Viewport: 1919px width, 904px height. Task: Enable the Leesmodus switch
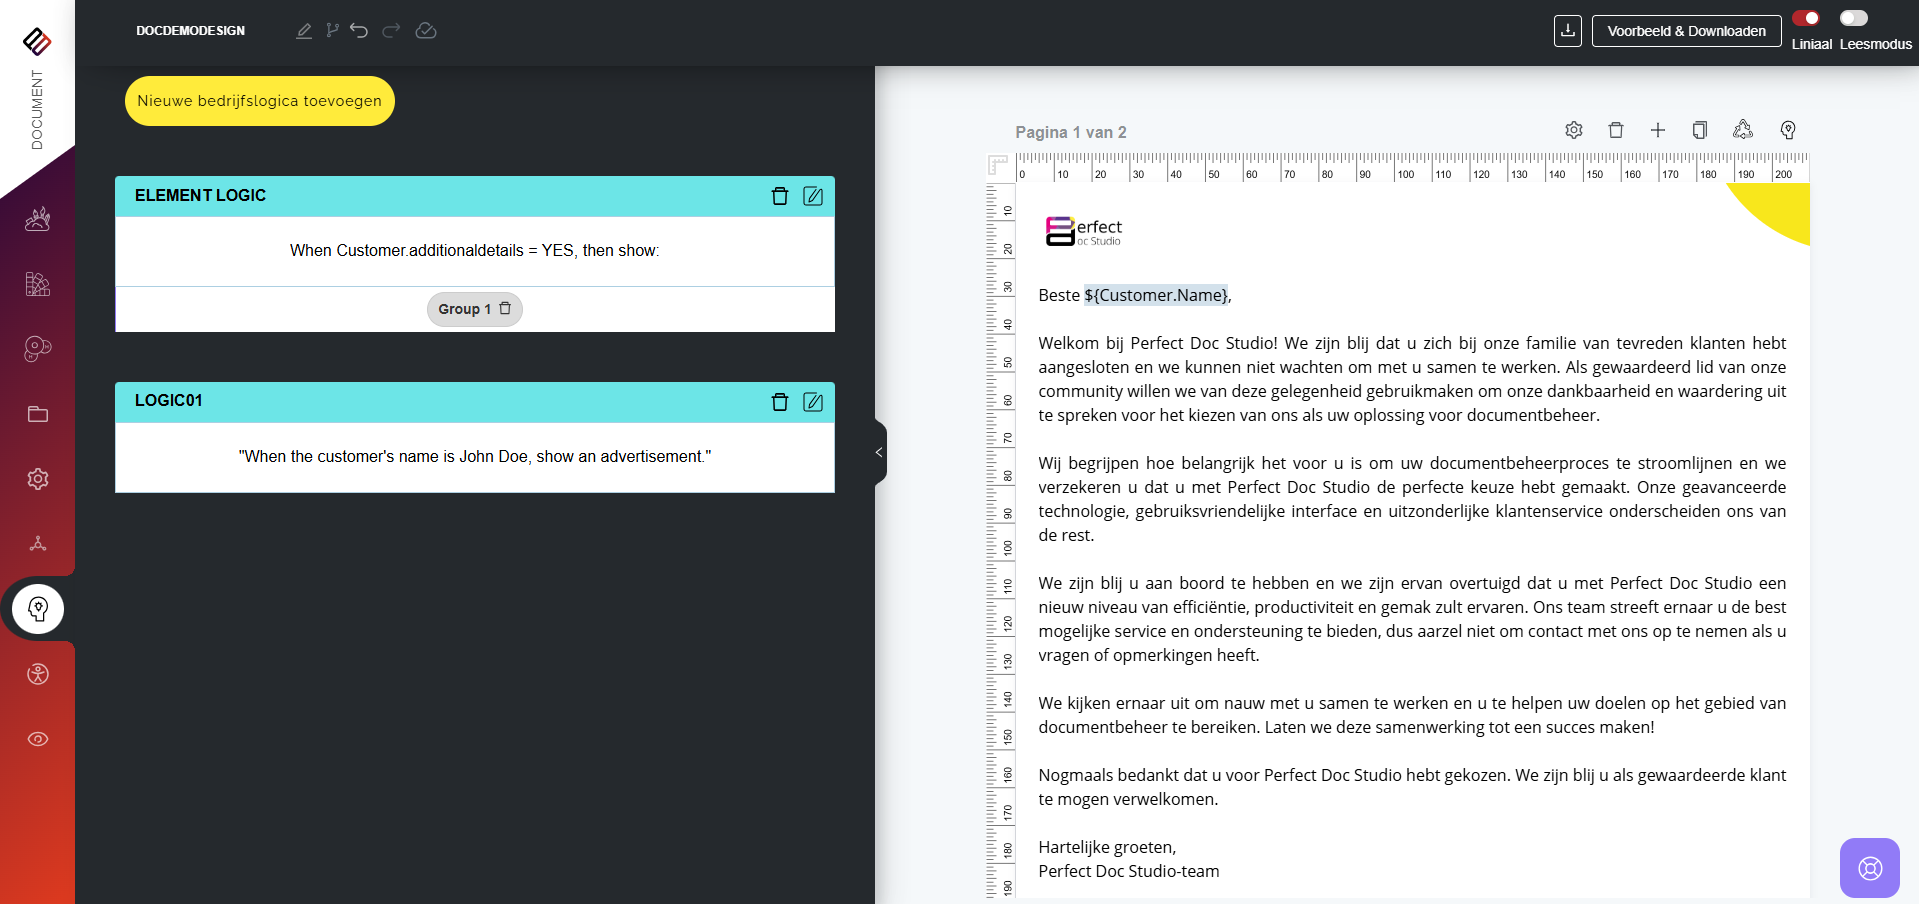pyautogui.click(x=1853, y=18)
